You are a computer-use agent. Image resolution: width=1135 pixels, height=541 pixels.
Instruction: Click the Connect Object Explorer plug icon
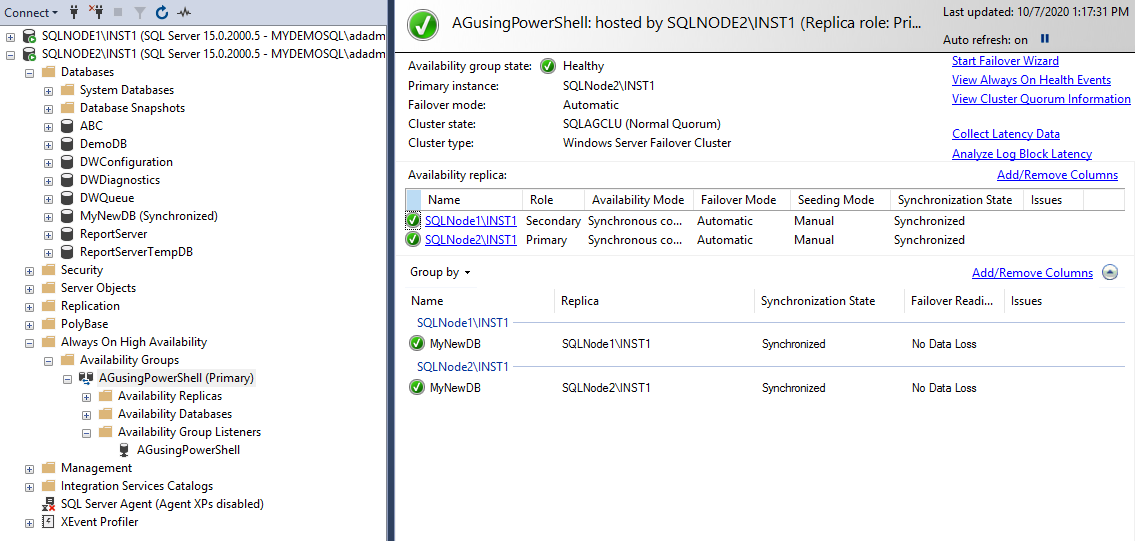coord(73,13)
